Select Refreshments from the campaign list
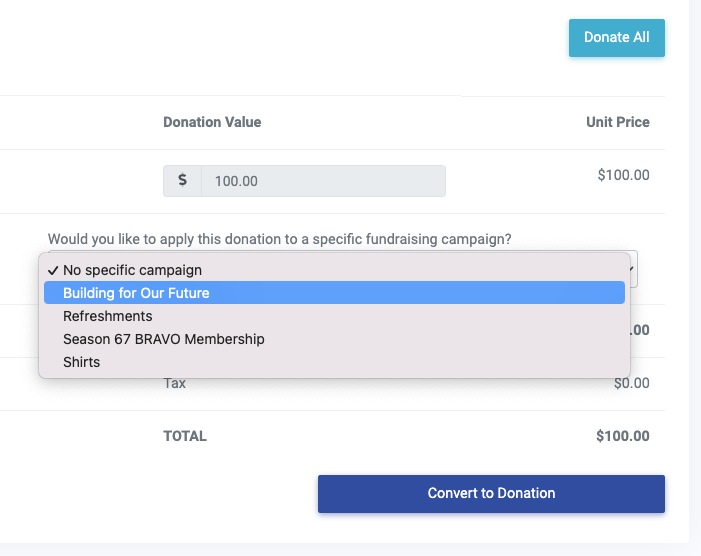Screen dimensions: 701x556 (108, 316)
